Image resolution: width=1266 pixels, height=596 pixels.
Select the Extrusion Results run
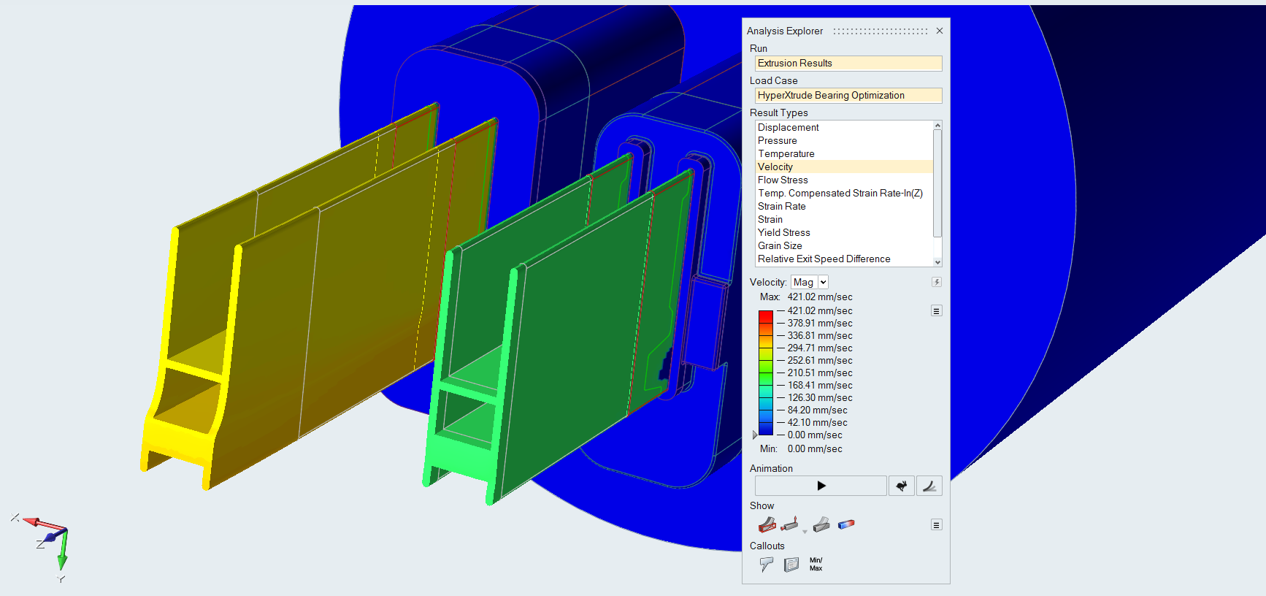848,63
